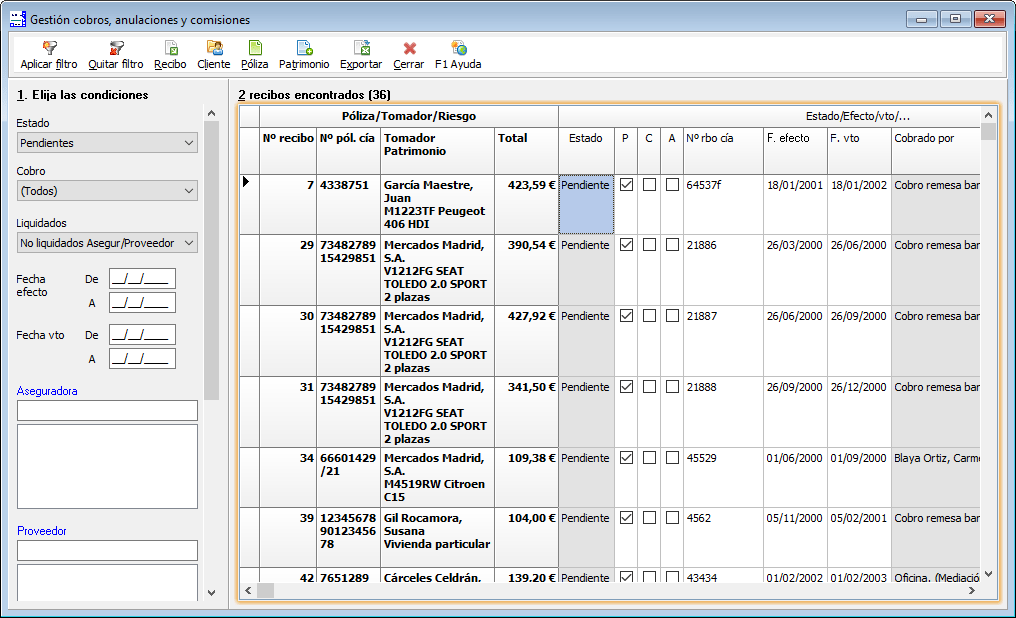Screen dimensions: 1016x618
Task: Select the García Maestre, Juan tomador cell
Action: pos(437,204)
